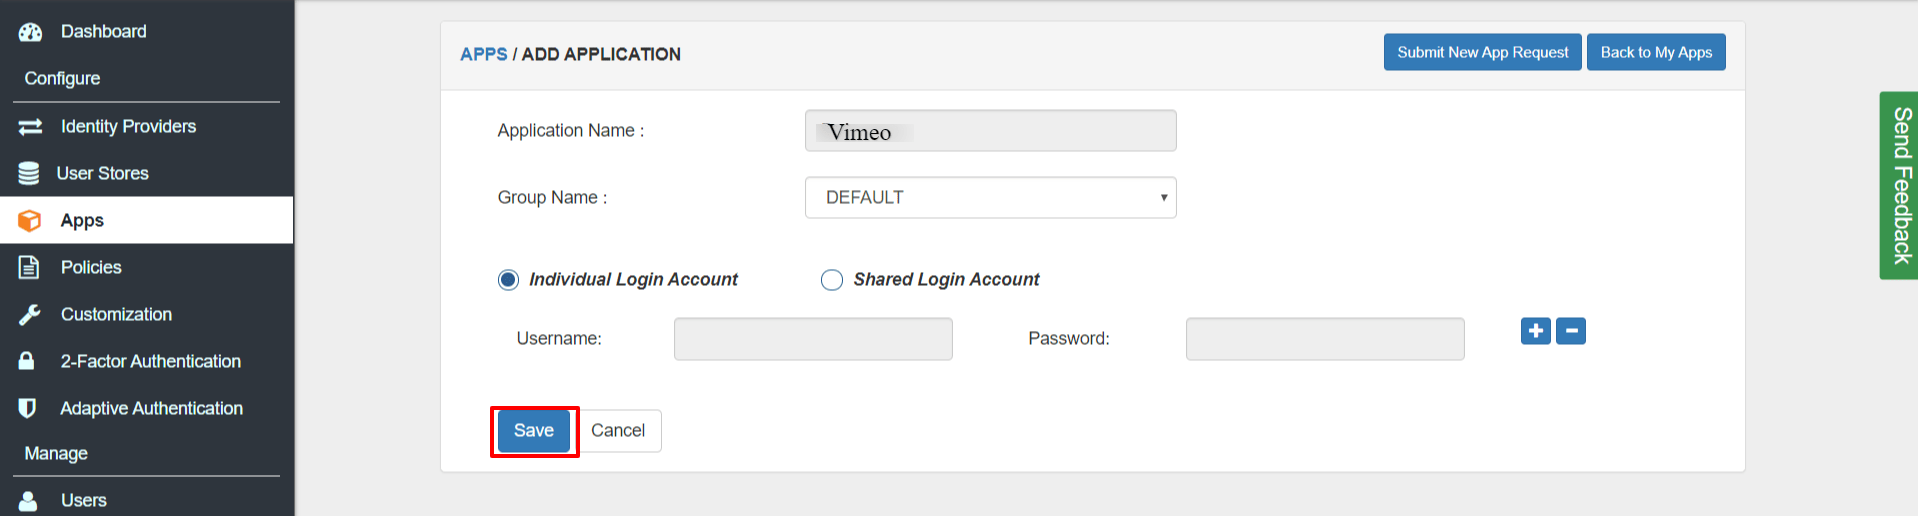Viewport: 1918px width, 516px height.
Task: Go to Identity Providers menu item
Action: click(x=128, y=127)
